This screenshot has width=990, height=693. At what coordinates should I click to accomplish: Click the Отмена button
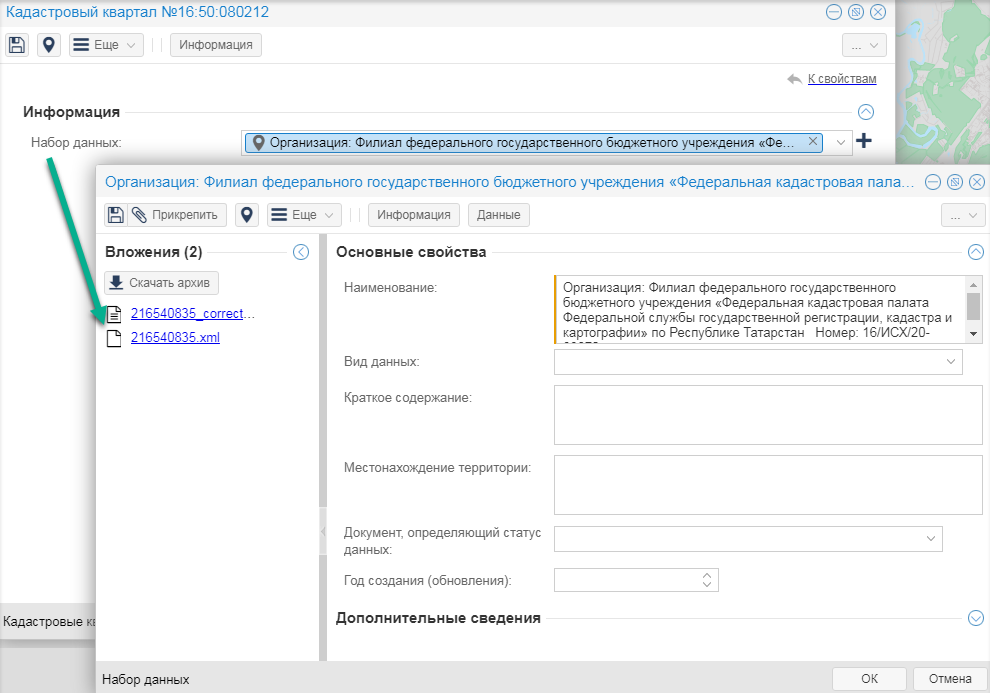(950, 679)
